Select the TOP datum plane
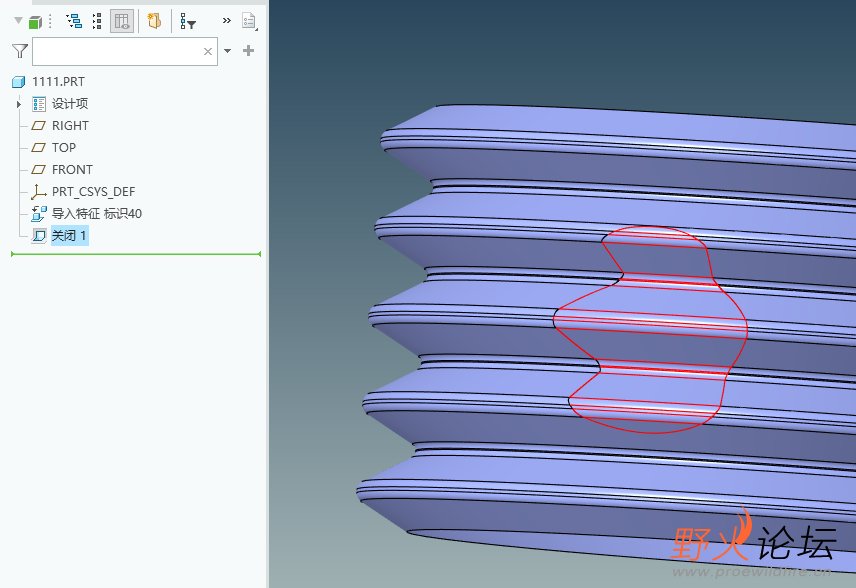This screenshot has height=588, width=856. [64, 148]
